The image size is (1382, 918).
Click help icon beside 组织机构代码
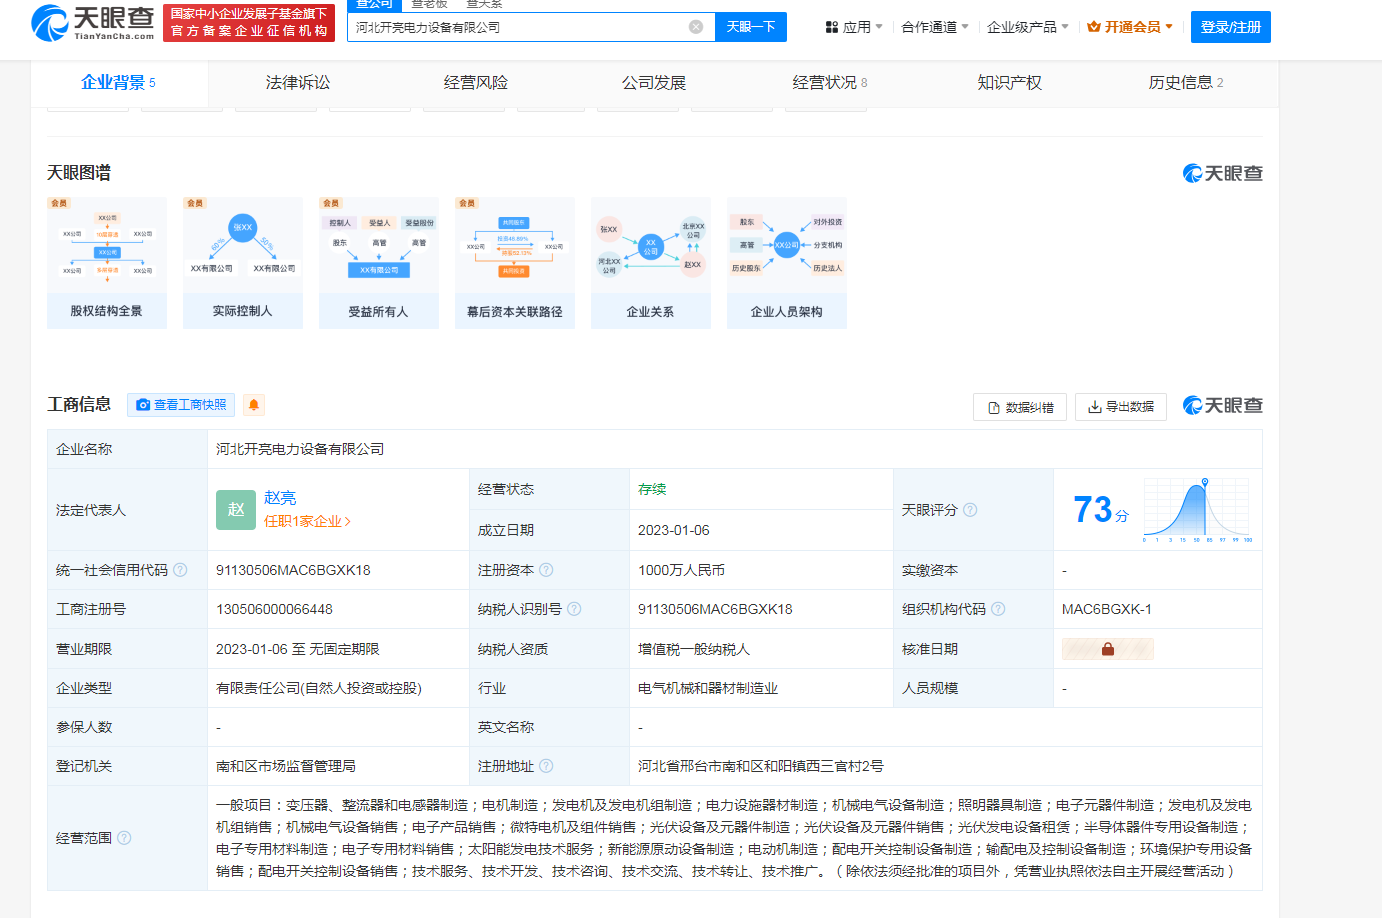998,609
